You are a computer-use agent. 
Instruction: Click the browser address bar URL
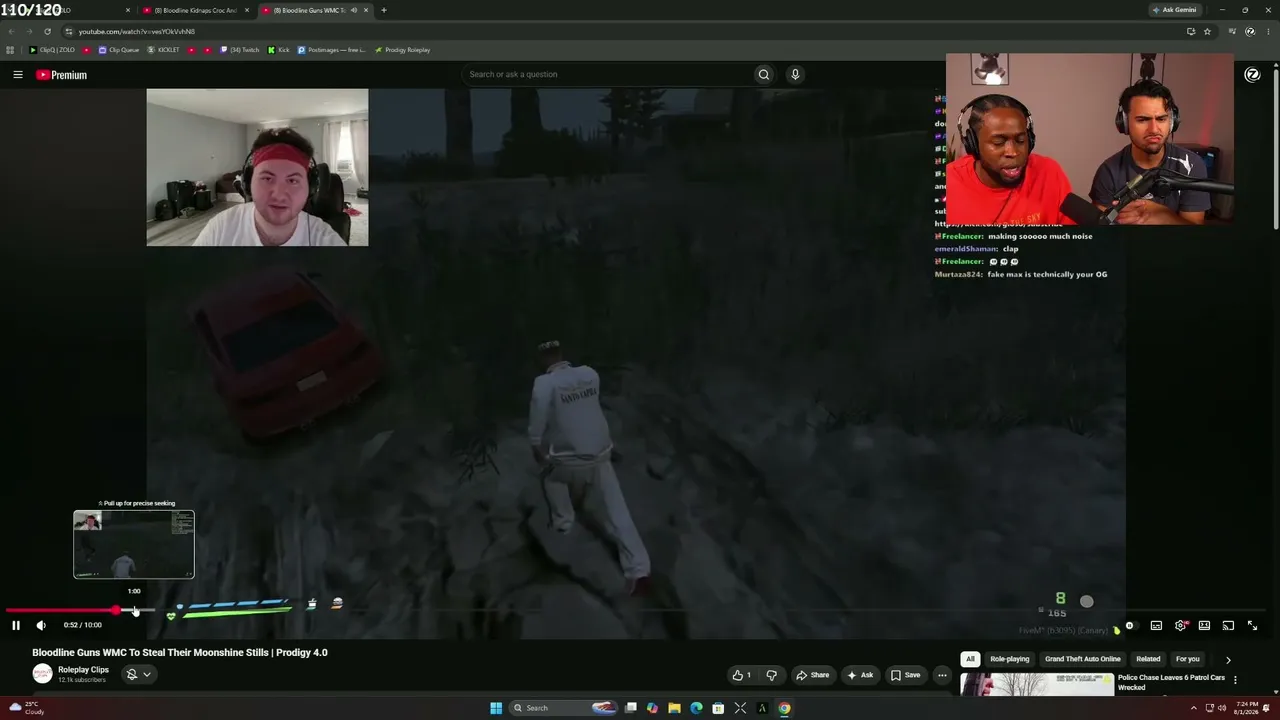[137, 32]
